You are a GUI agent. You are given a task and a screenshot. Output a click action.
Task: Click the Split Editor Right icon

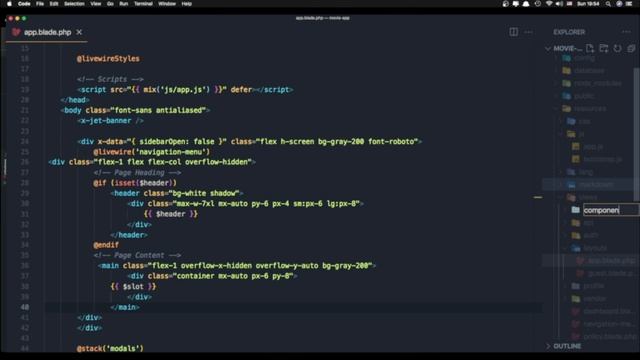click(513, 32)
